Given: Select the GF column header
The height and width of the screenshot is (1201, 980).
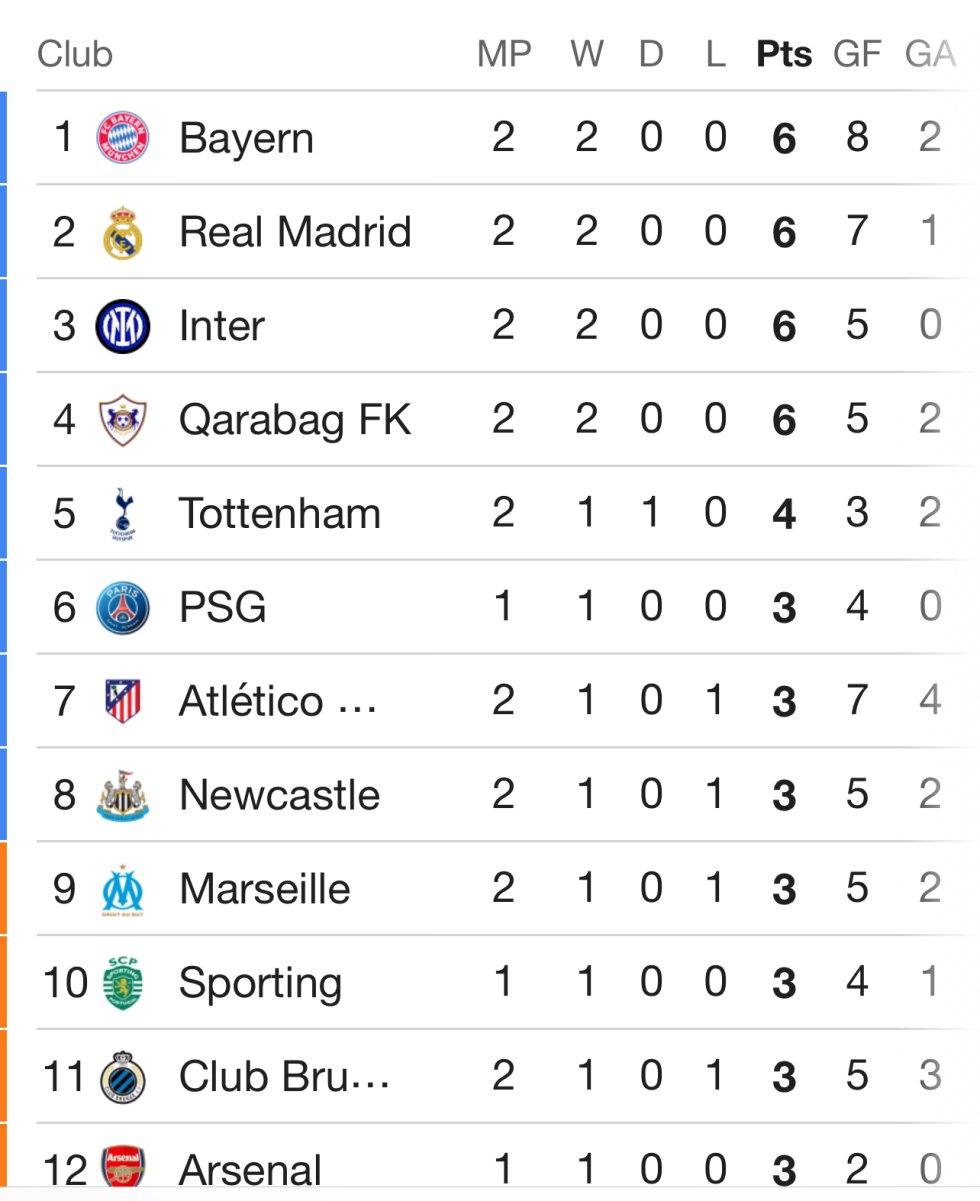Looking at the screenshot, I should click(x=857, y=54).
